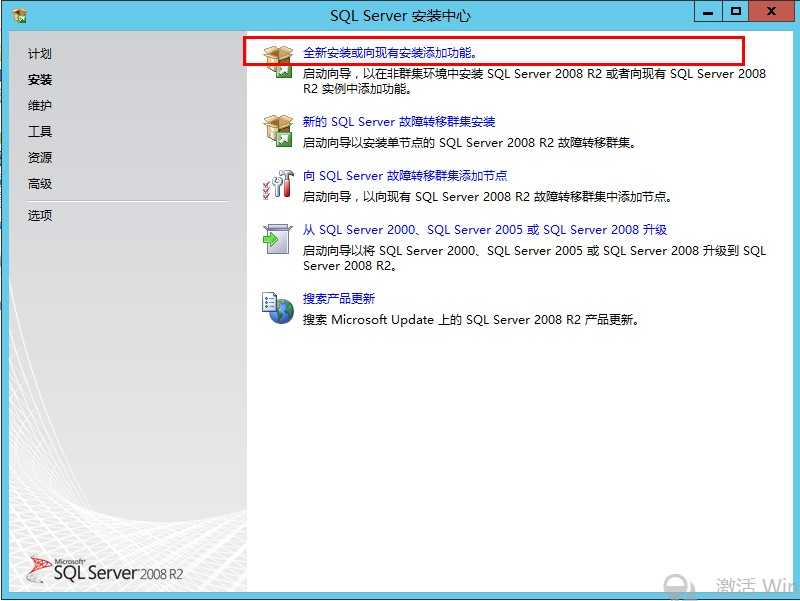Click the description starting 启动向导以将 SQL Server 2000
The height and width of the screenshot is (601, 800).
click(x=534, y=258)
